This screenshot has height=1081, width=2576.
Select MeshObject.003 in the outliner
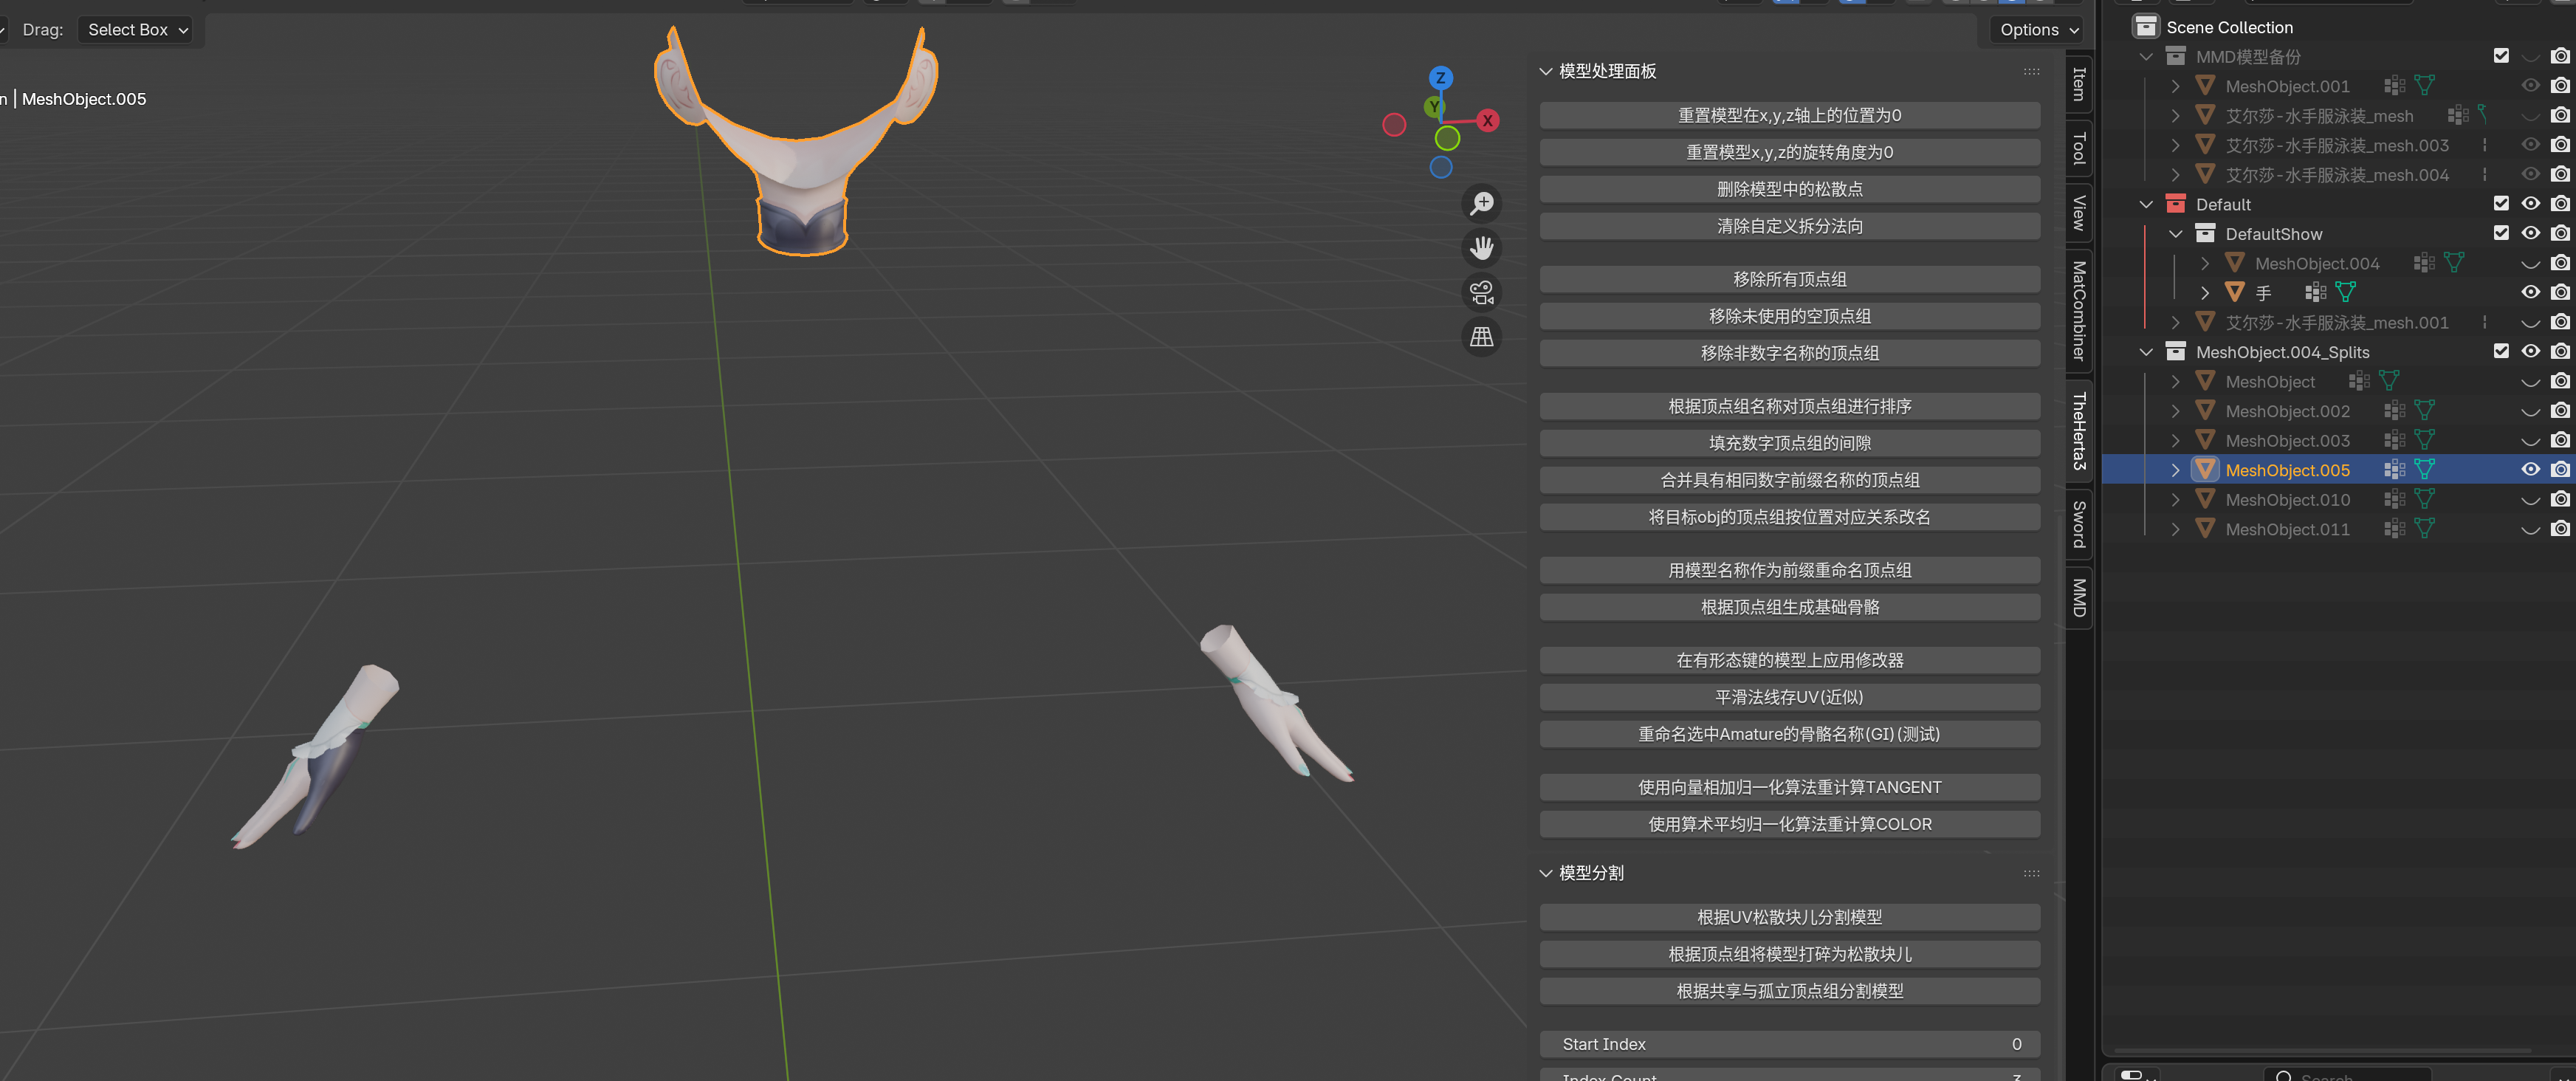click(2287, 441)
